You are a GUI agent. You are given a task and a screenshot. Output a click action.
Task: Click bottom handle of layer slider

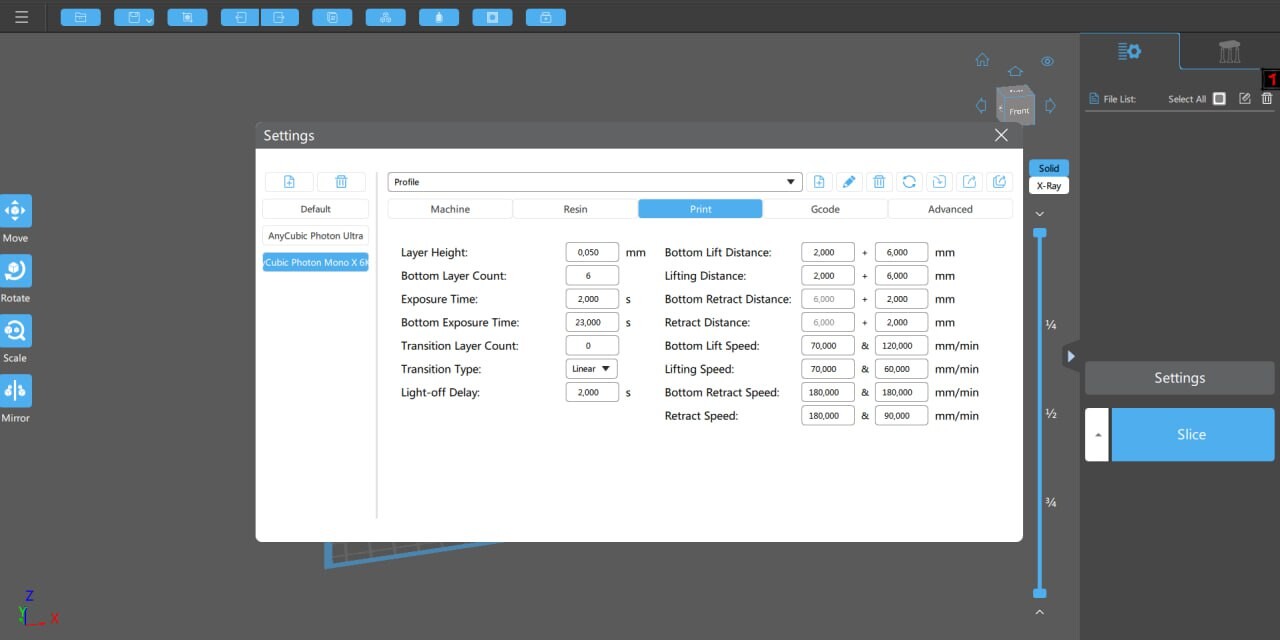pos(1040,593)
